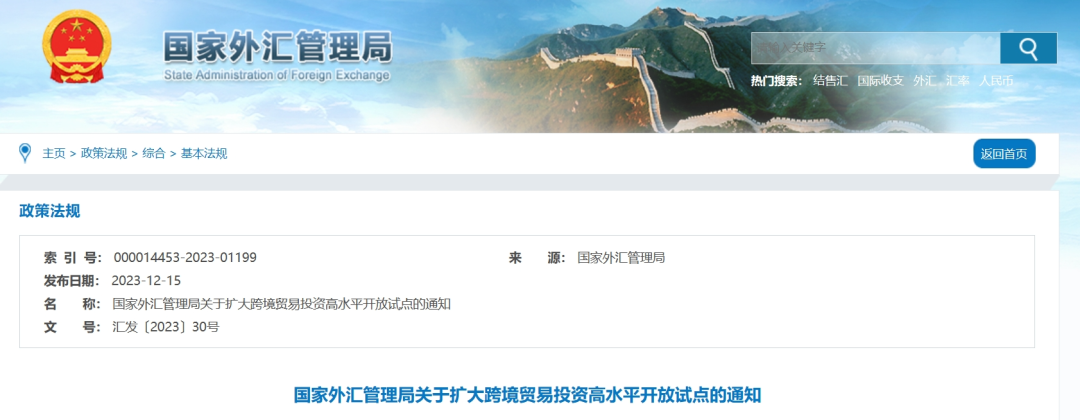Image resolution: width=1080 pixels, height=420 pixels.
Task: Click the 政策法规 section heading
Action: tap(50, 211)
